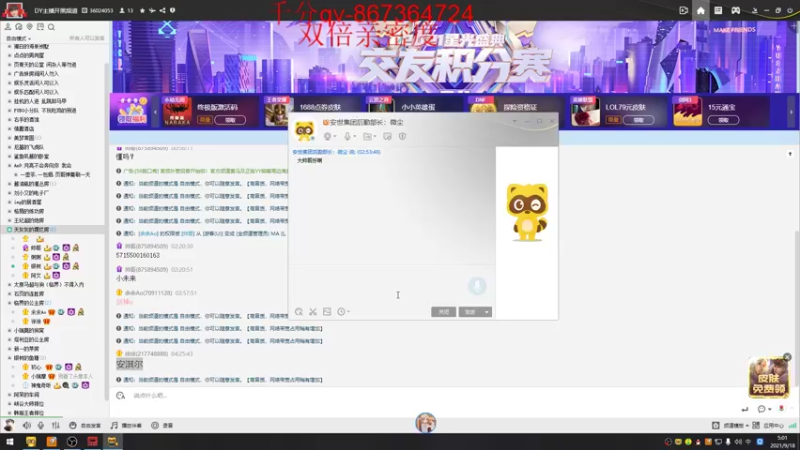Image resolution: width=800 pixels, height=450 pixels.
Task: Open the bookmark note icon in left panel
Action: tap(40, 27)
